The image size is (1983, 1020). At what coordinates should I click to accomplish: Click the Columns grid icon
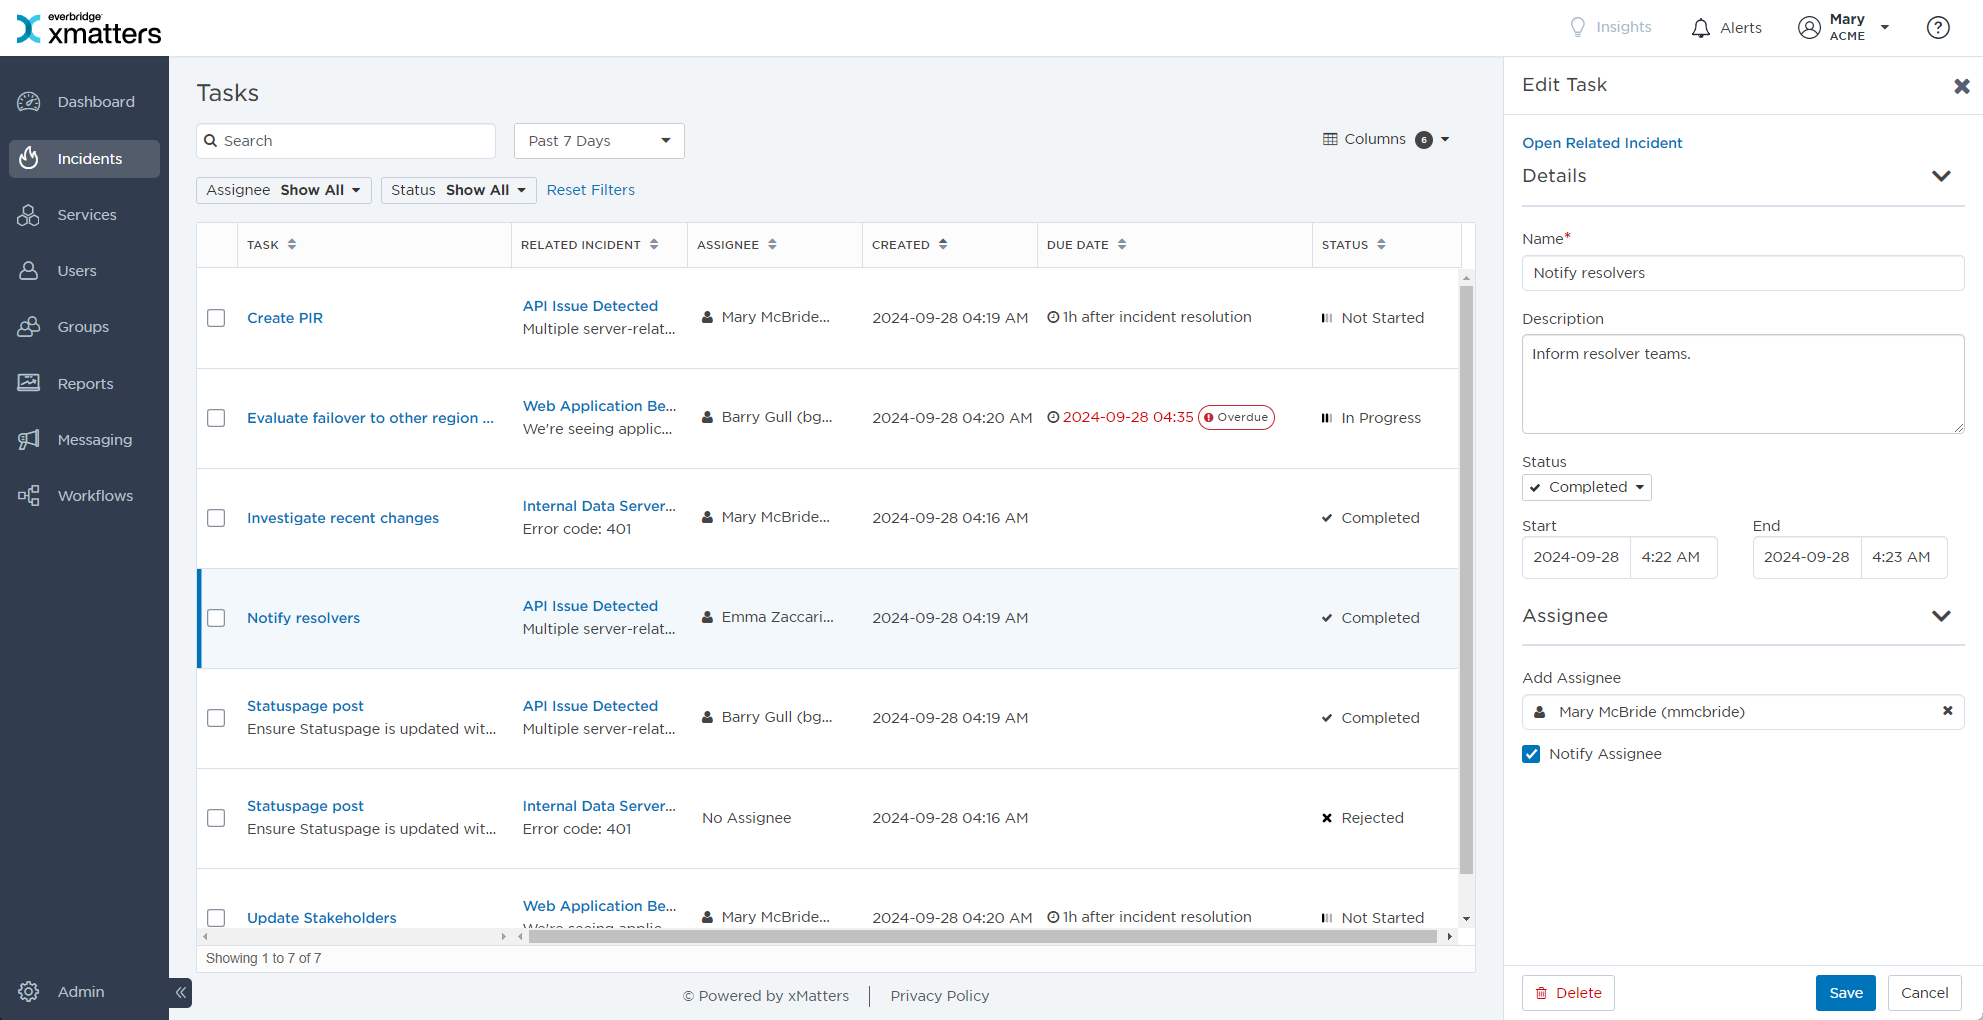(x=1330, y=139)
